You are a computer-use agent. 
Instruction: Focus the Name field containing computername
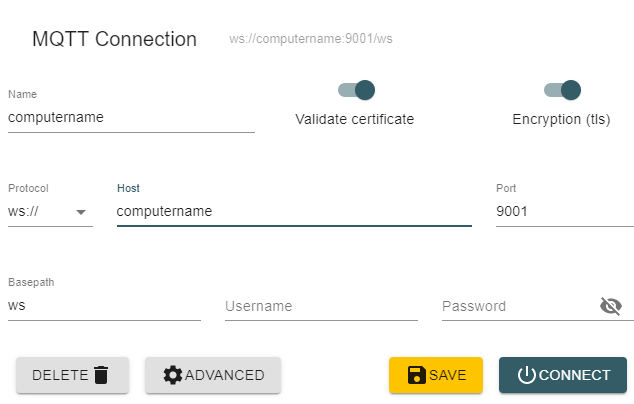point(130,117)
